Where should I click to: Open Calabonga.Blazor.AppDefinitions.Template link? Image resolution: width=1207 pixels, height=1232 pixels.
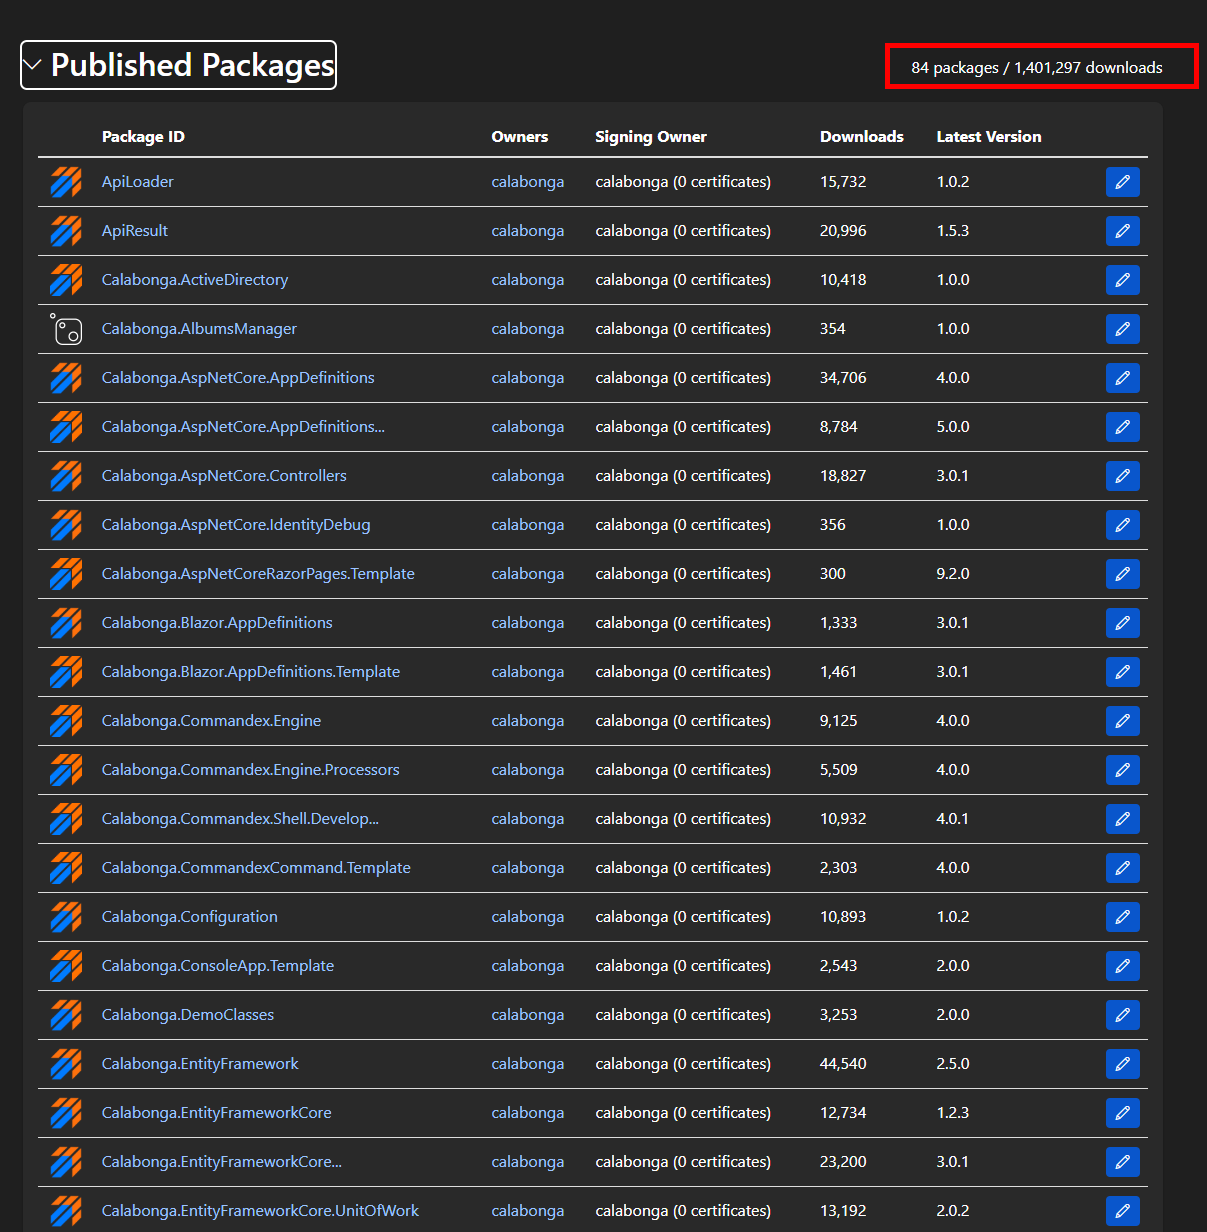[250, 672]
